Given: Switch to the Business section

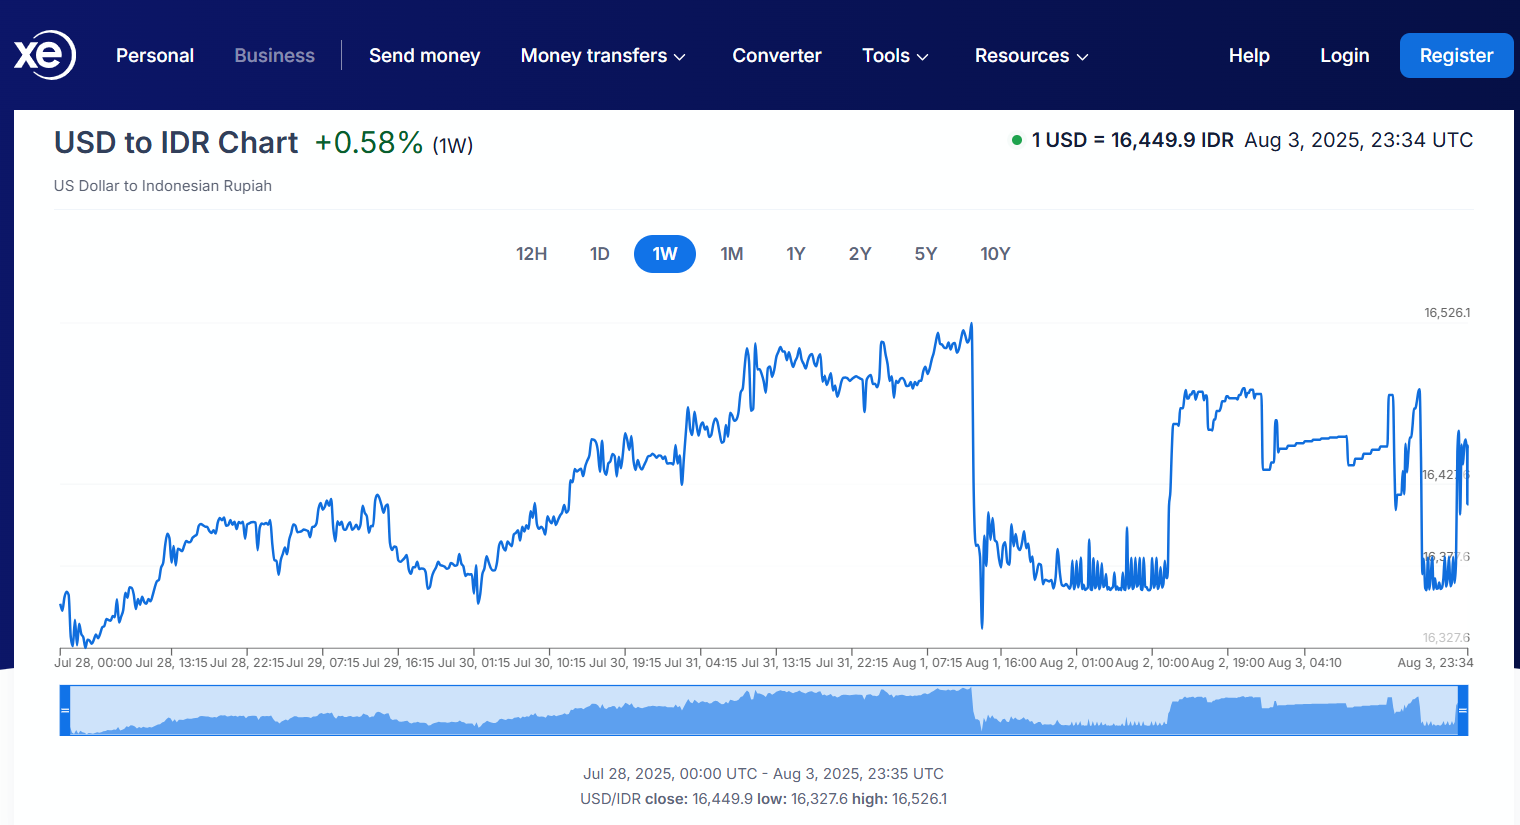Looking at the screenshot, I should coord(274,56).
